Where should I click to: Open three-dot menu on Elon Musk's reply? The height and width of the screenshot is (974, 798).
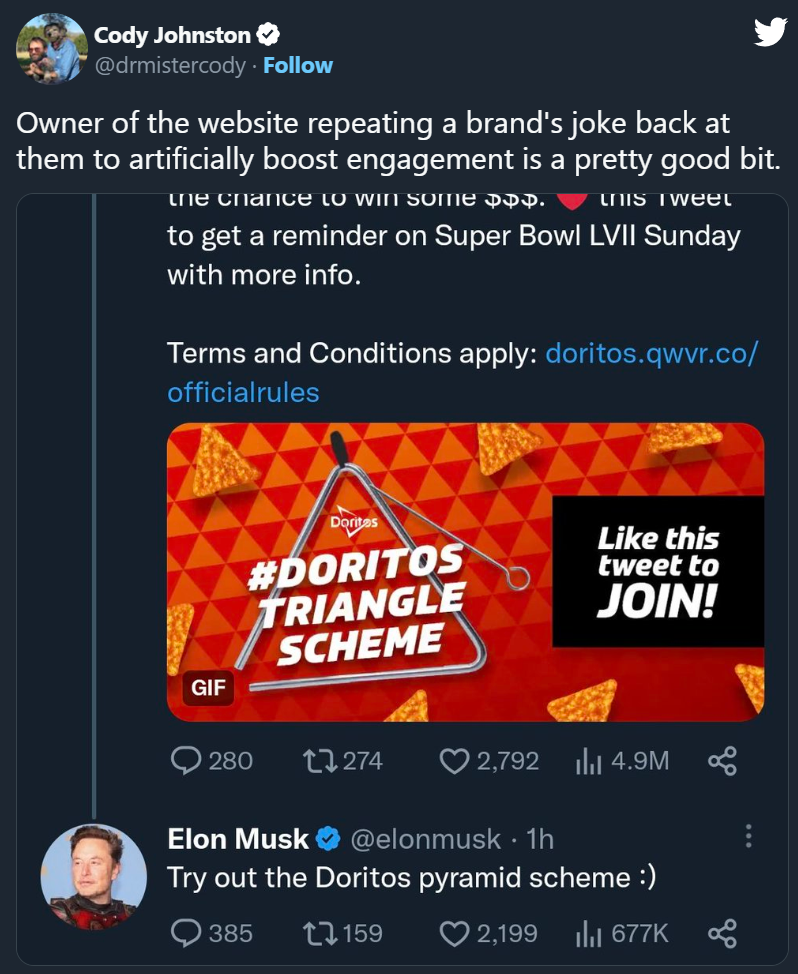pos(749,837)
